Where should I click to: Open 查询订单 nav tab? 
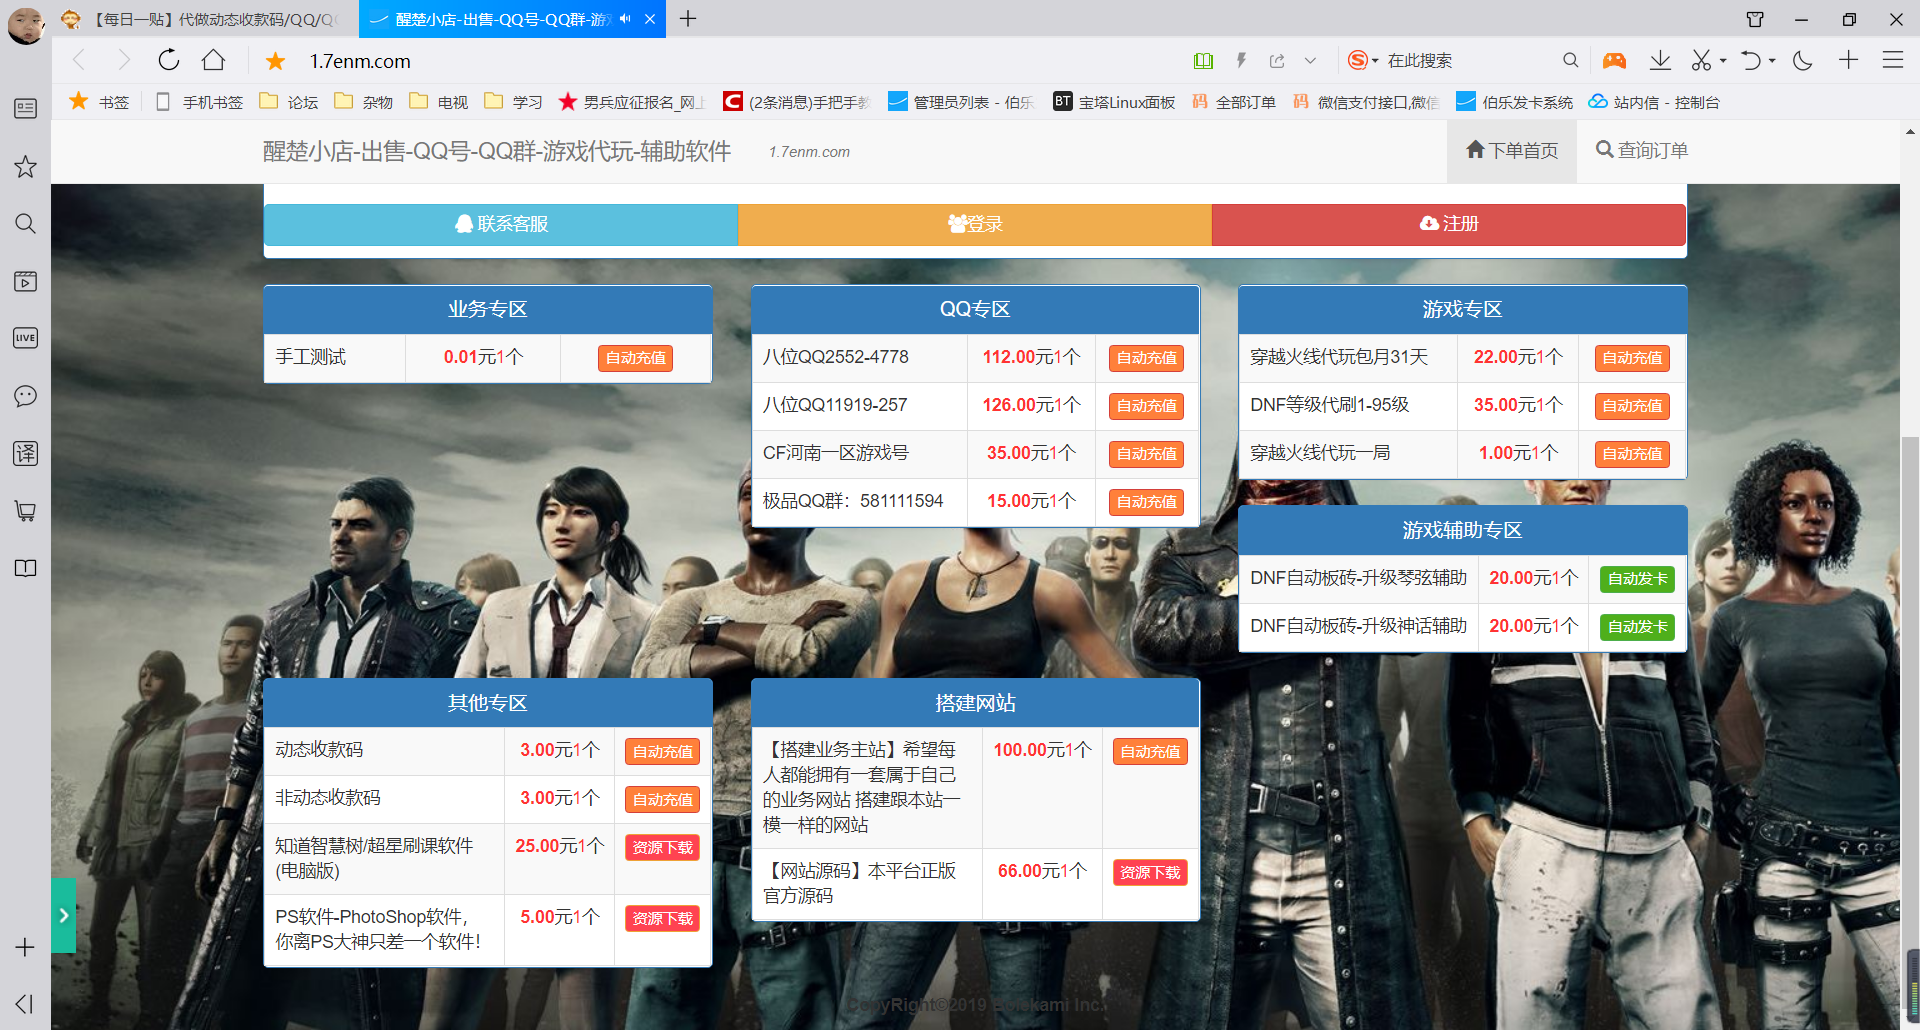click(1642, 150)
